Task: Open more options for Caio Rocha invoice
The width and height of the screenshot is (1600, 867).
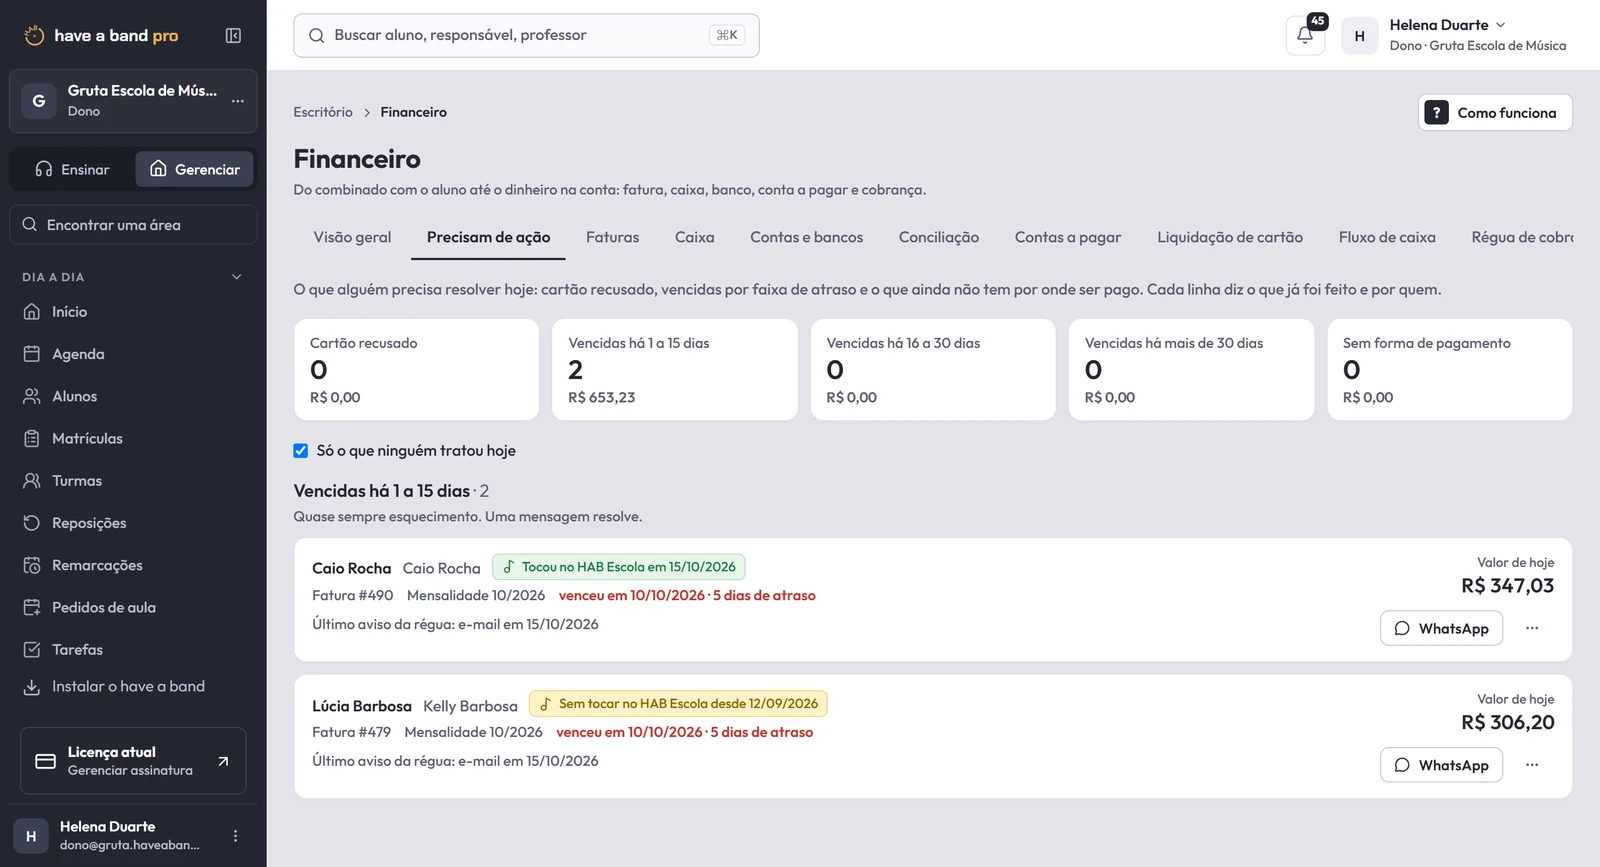Action: (x=1532, y=628)
